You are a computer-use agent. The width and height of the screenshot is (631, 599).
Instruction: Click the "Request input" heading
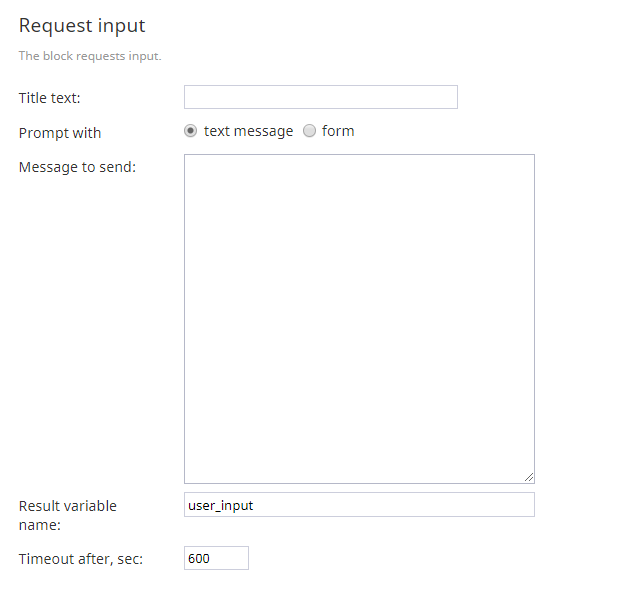pyautogui.click(x=82, y=26)
